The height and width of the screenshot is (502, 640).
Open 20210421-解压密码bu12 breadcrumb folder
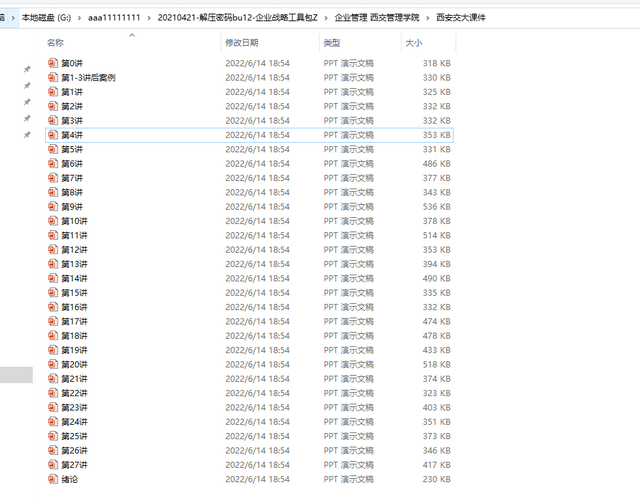click(x=238, y=18)
